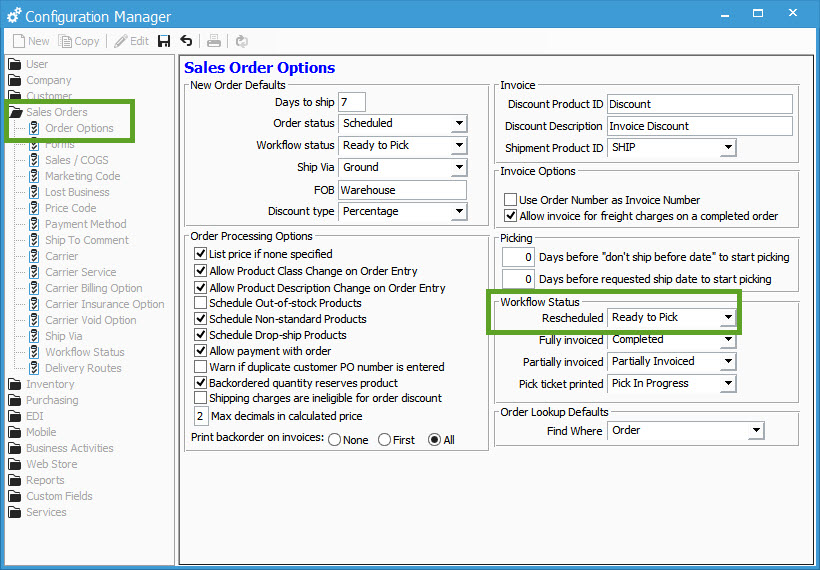This screenshot has width=820, height=570.
Task: Click the Save disk icon in toolbar
Action: pos(164,41)
